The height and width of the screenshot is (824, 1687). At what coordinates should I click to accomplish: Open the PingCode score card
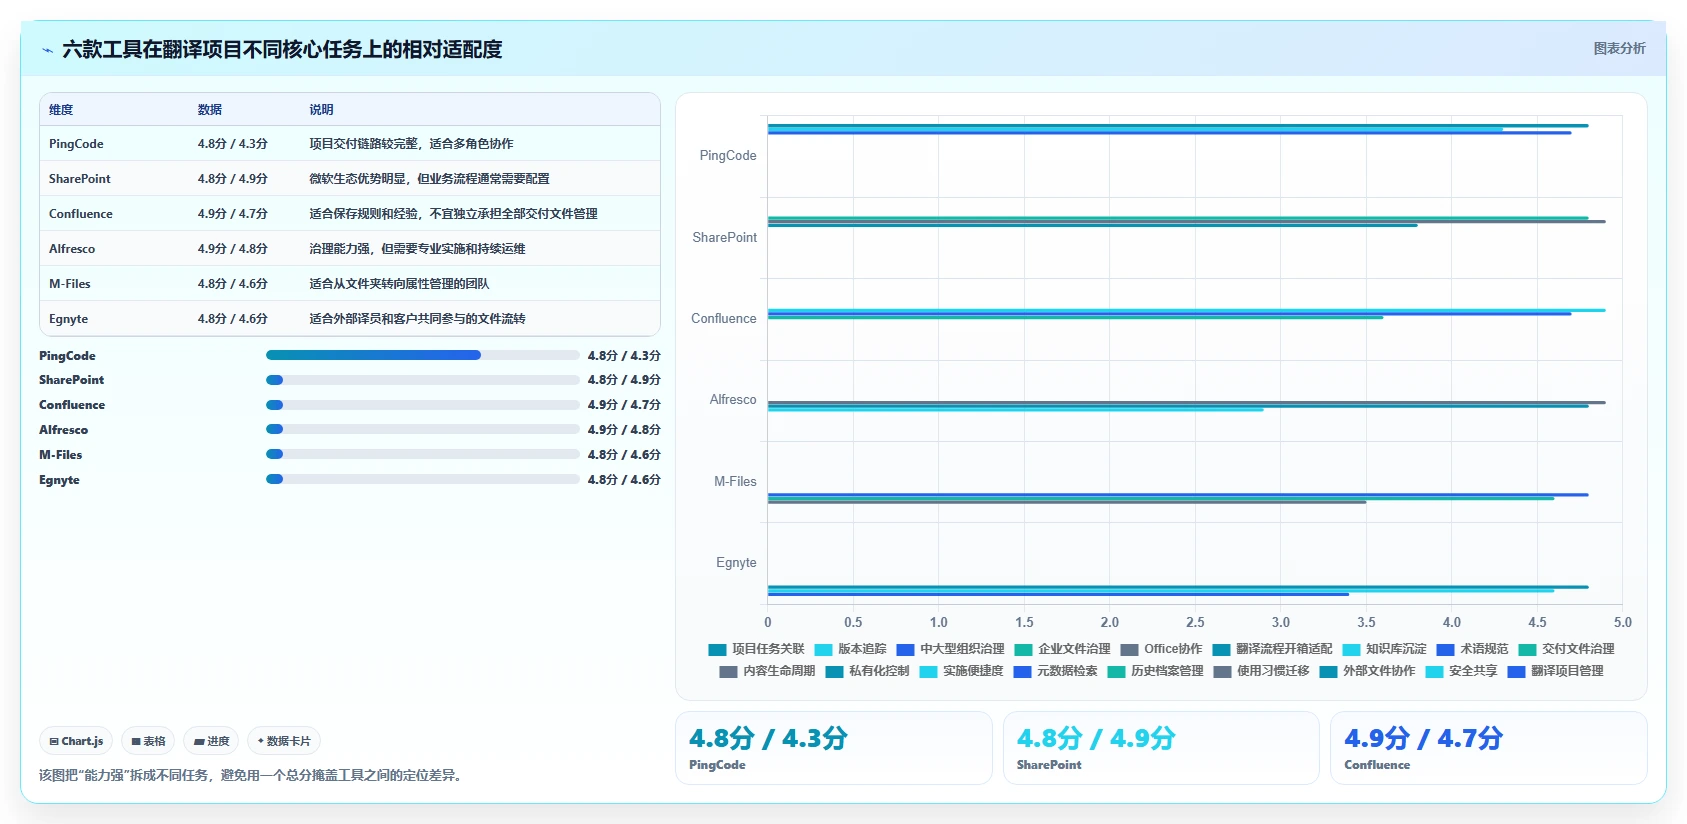[x=833, y=748]
